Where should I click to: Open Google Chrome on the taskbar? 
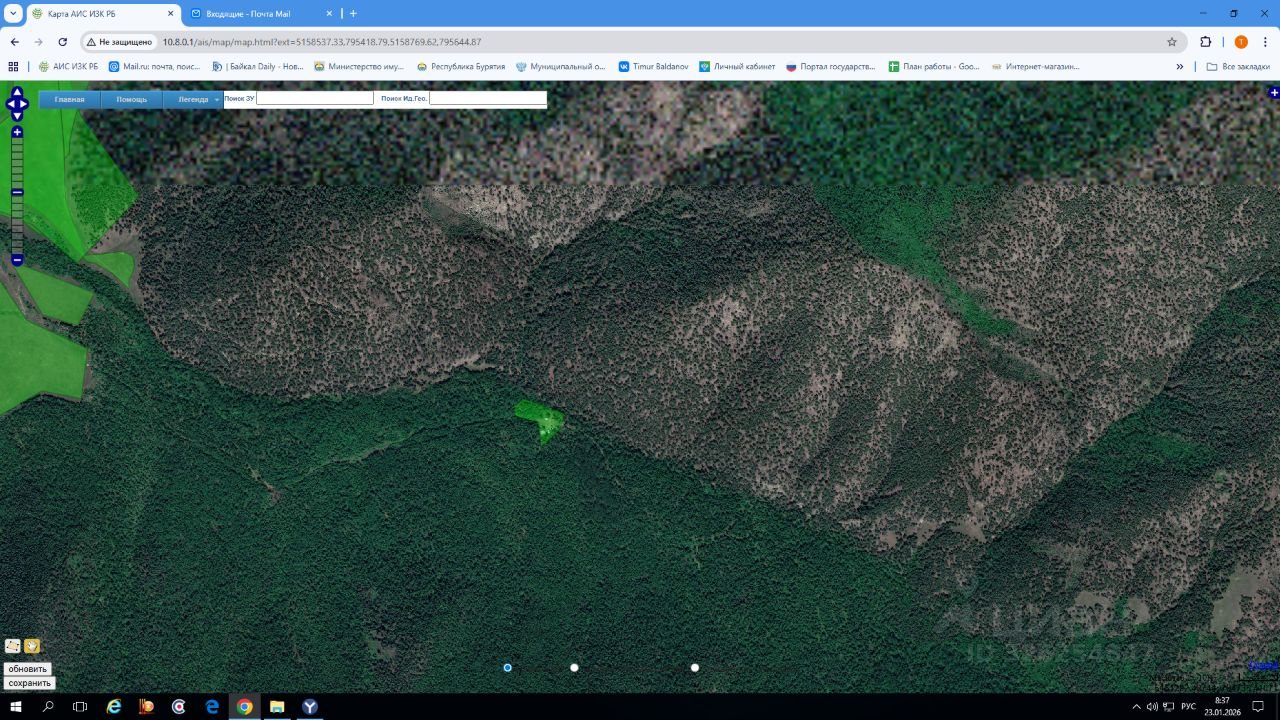245,706
